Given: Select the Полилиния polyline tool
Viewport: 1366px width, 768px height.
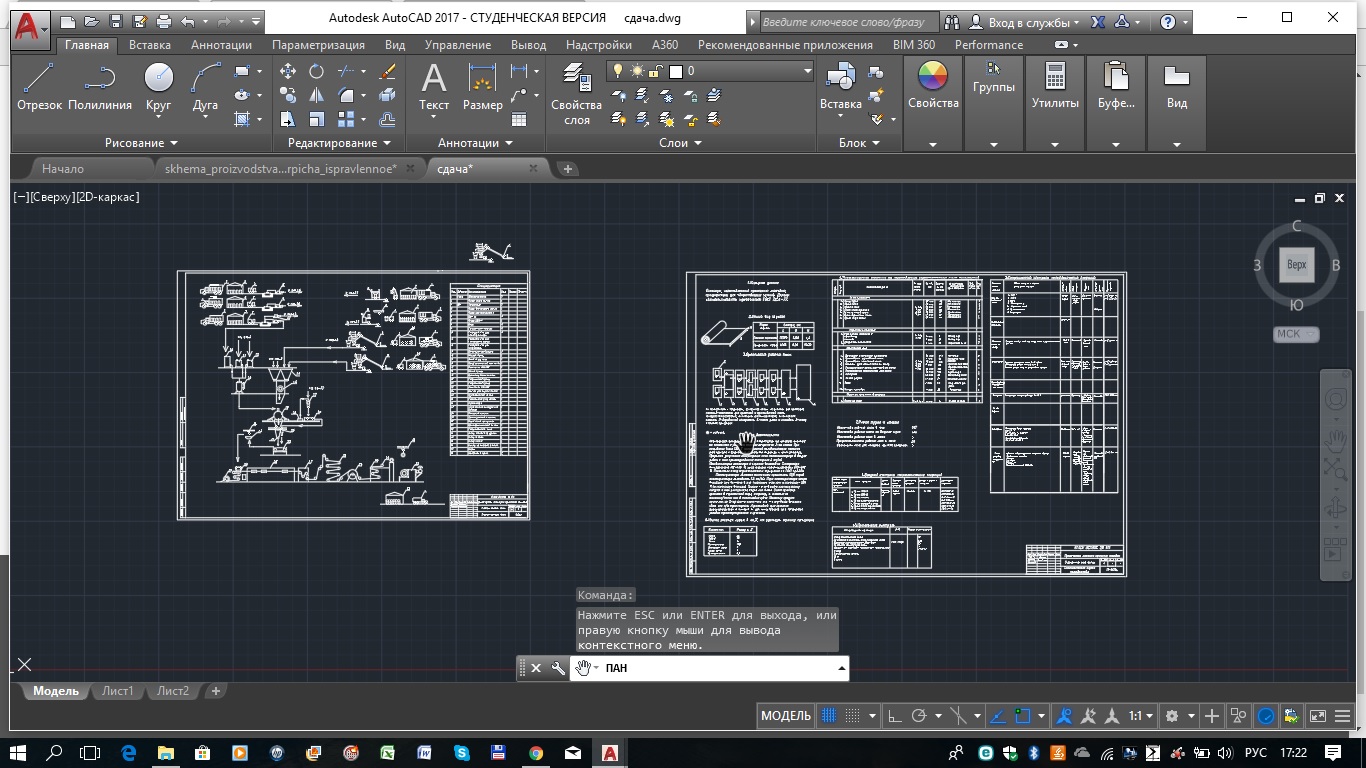Looking at the screenshot, I should [x=100, y=86].
